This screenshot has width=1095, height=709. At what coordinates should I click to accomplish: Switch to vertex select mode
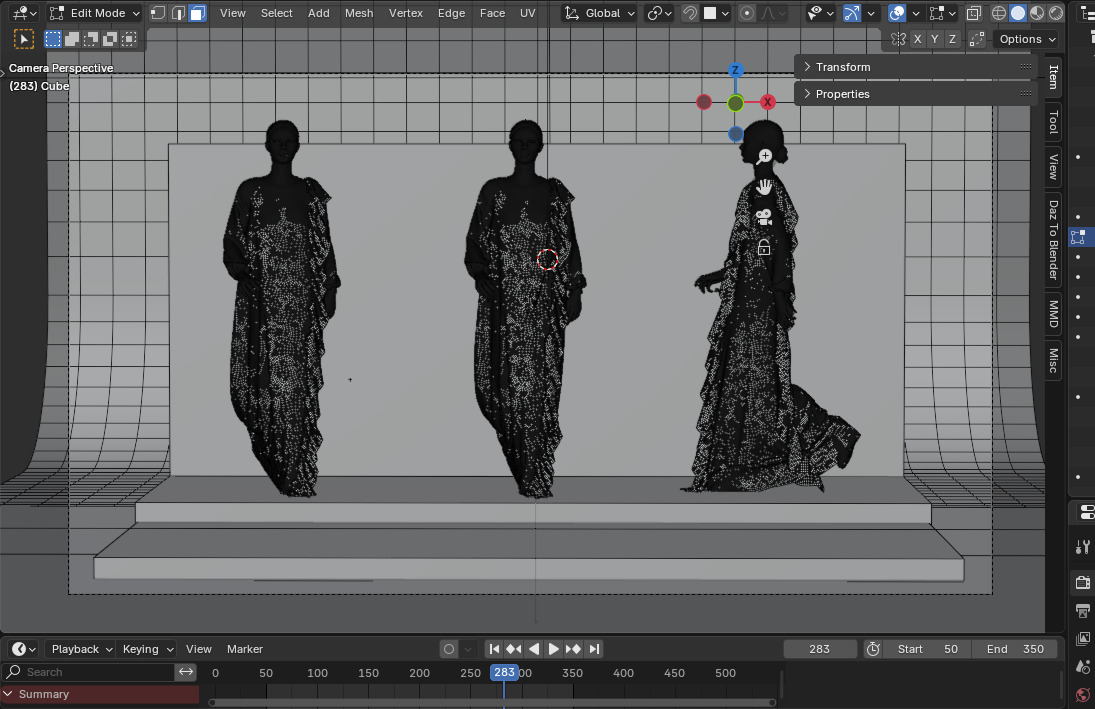[159, 13]
